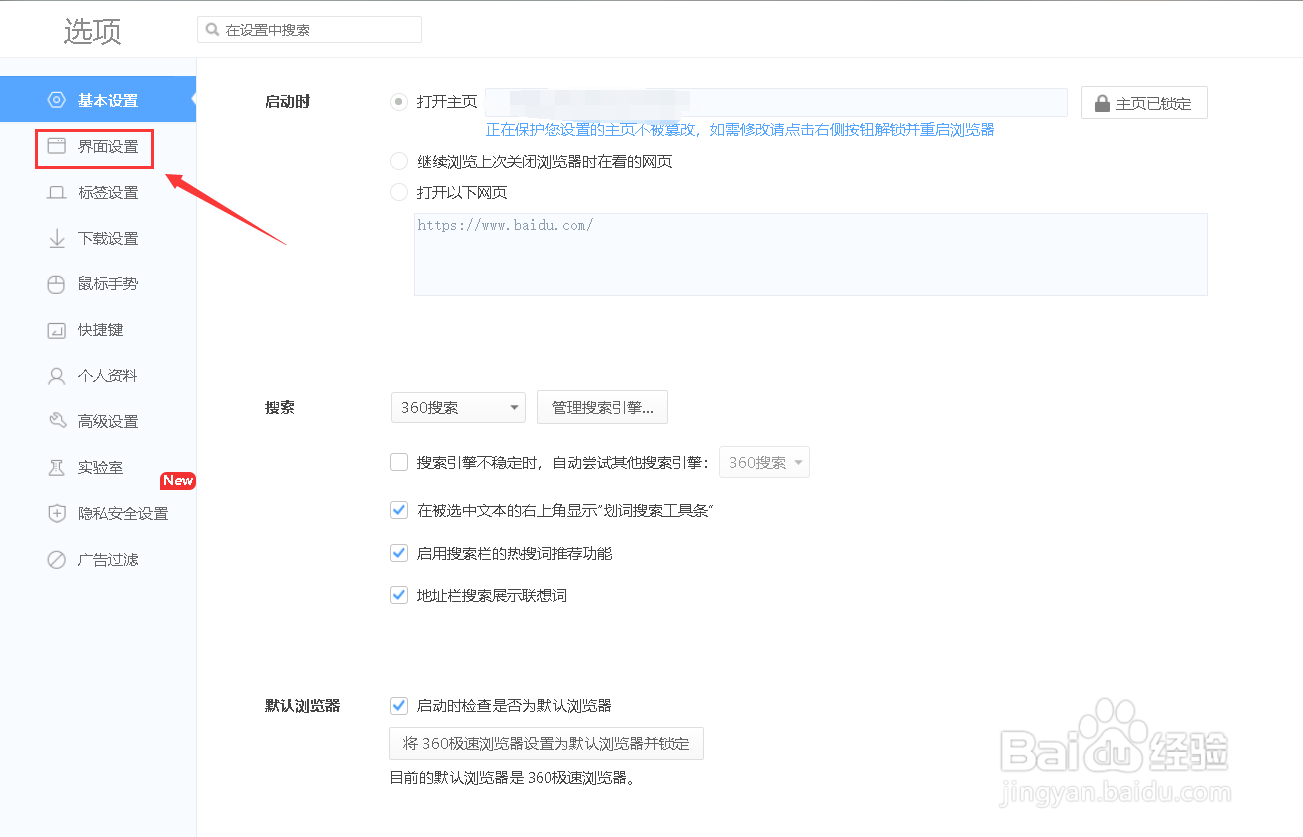Open 隐私安全设置 from the sidebar
This screenshot has width=1303, height=837.
tap(105, 513)
